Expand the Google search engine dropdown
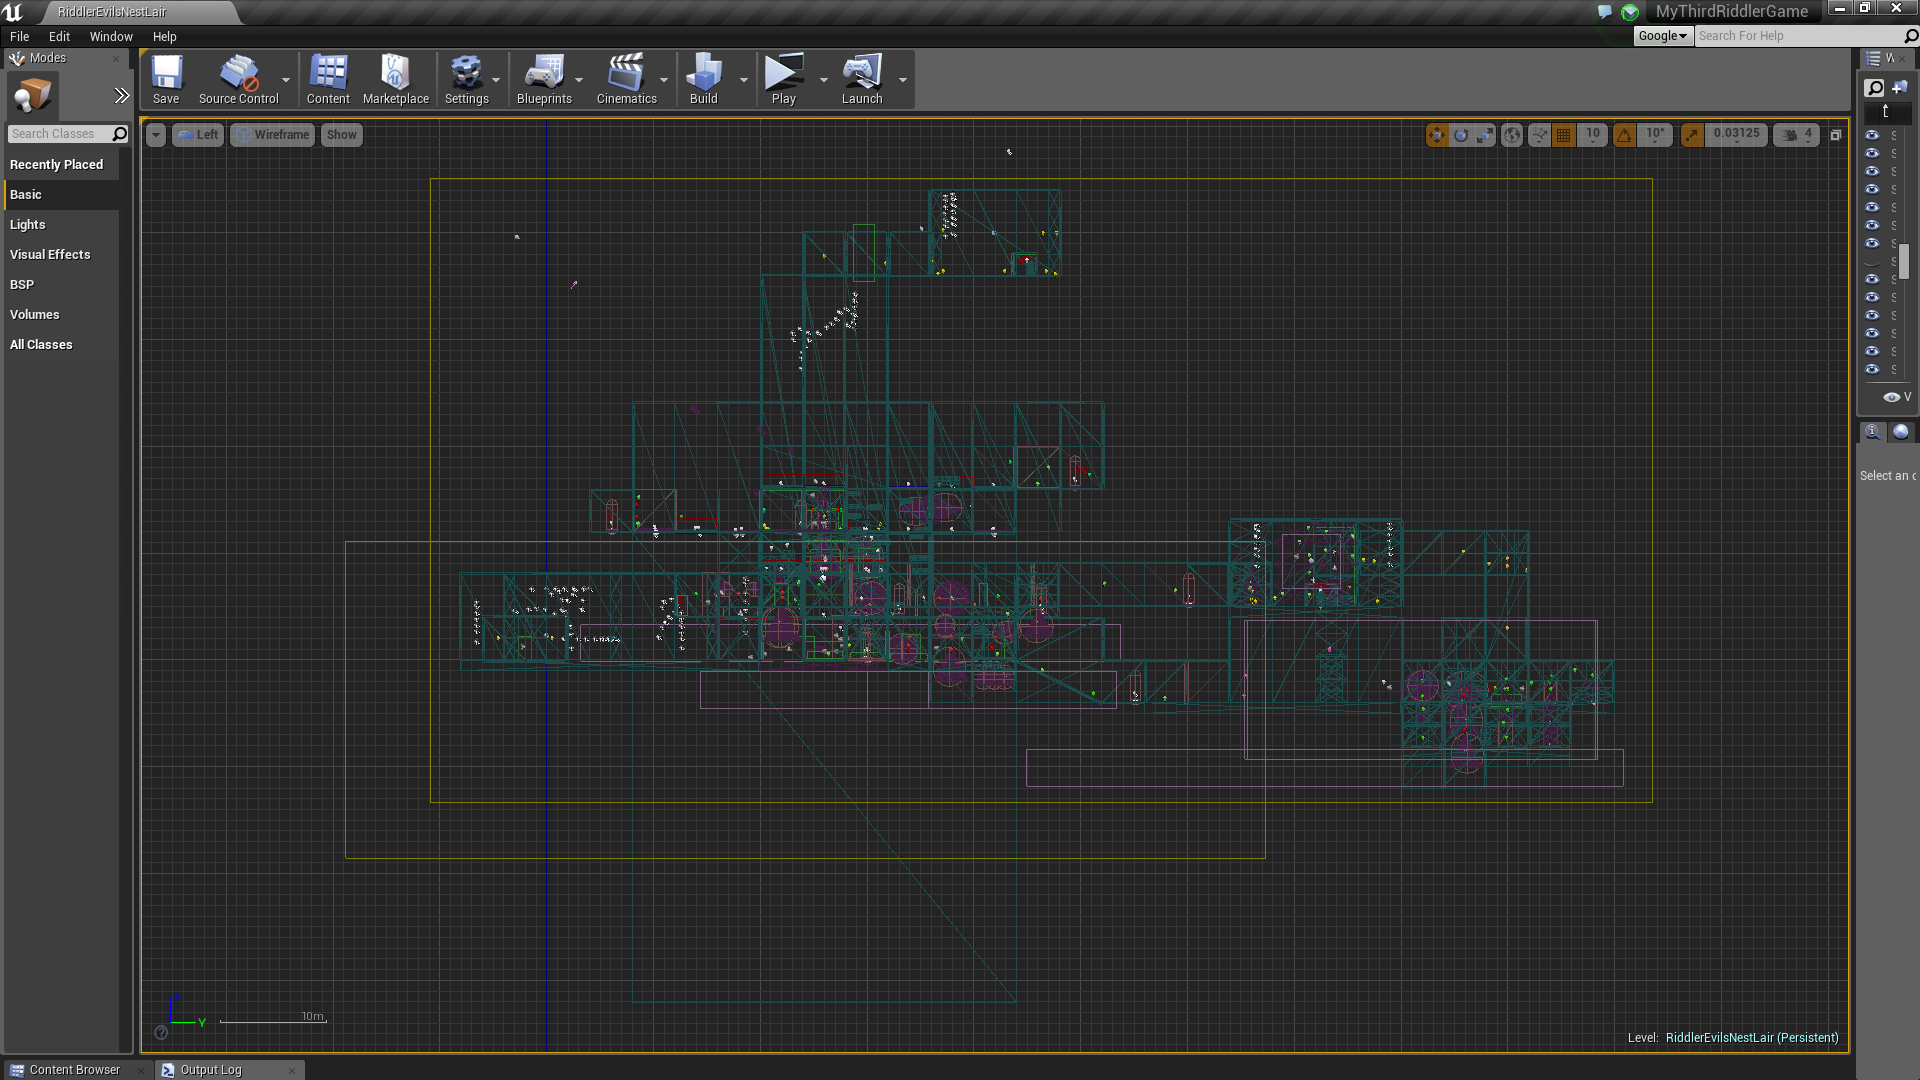1920x1080 pixels. pos(1663,36)
